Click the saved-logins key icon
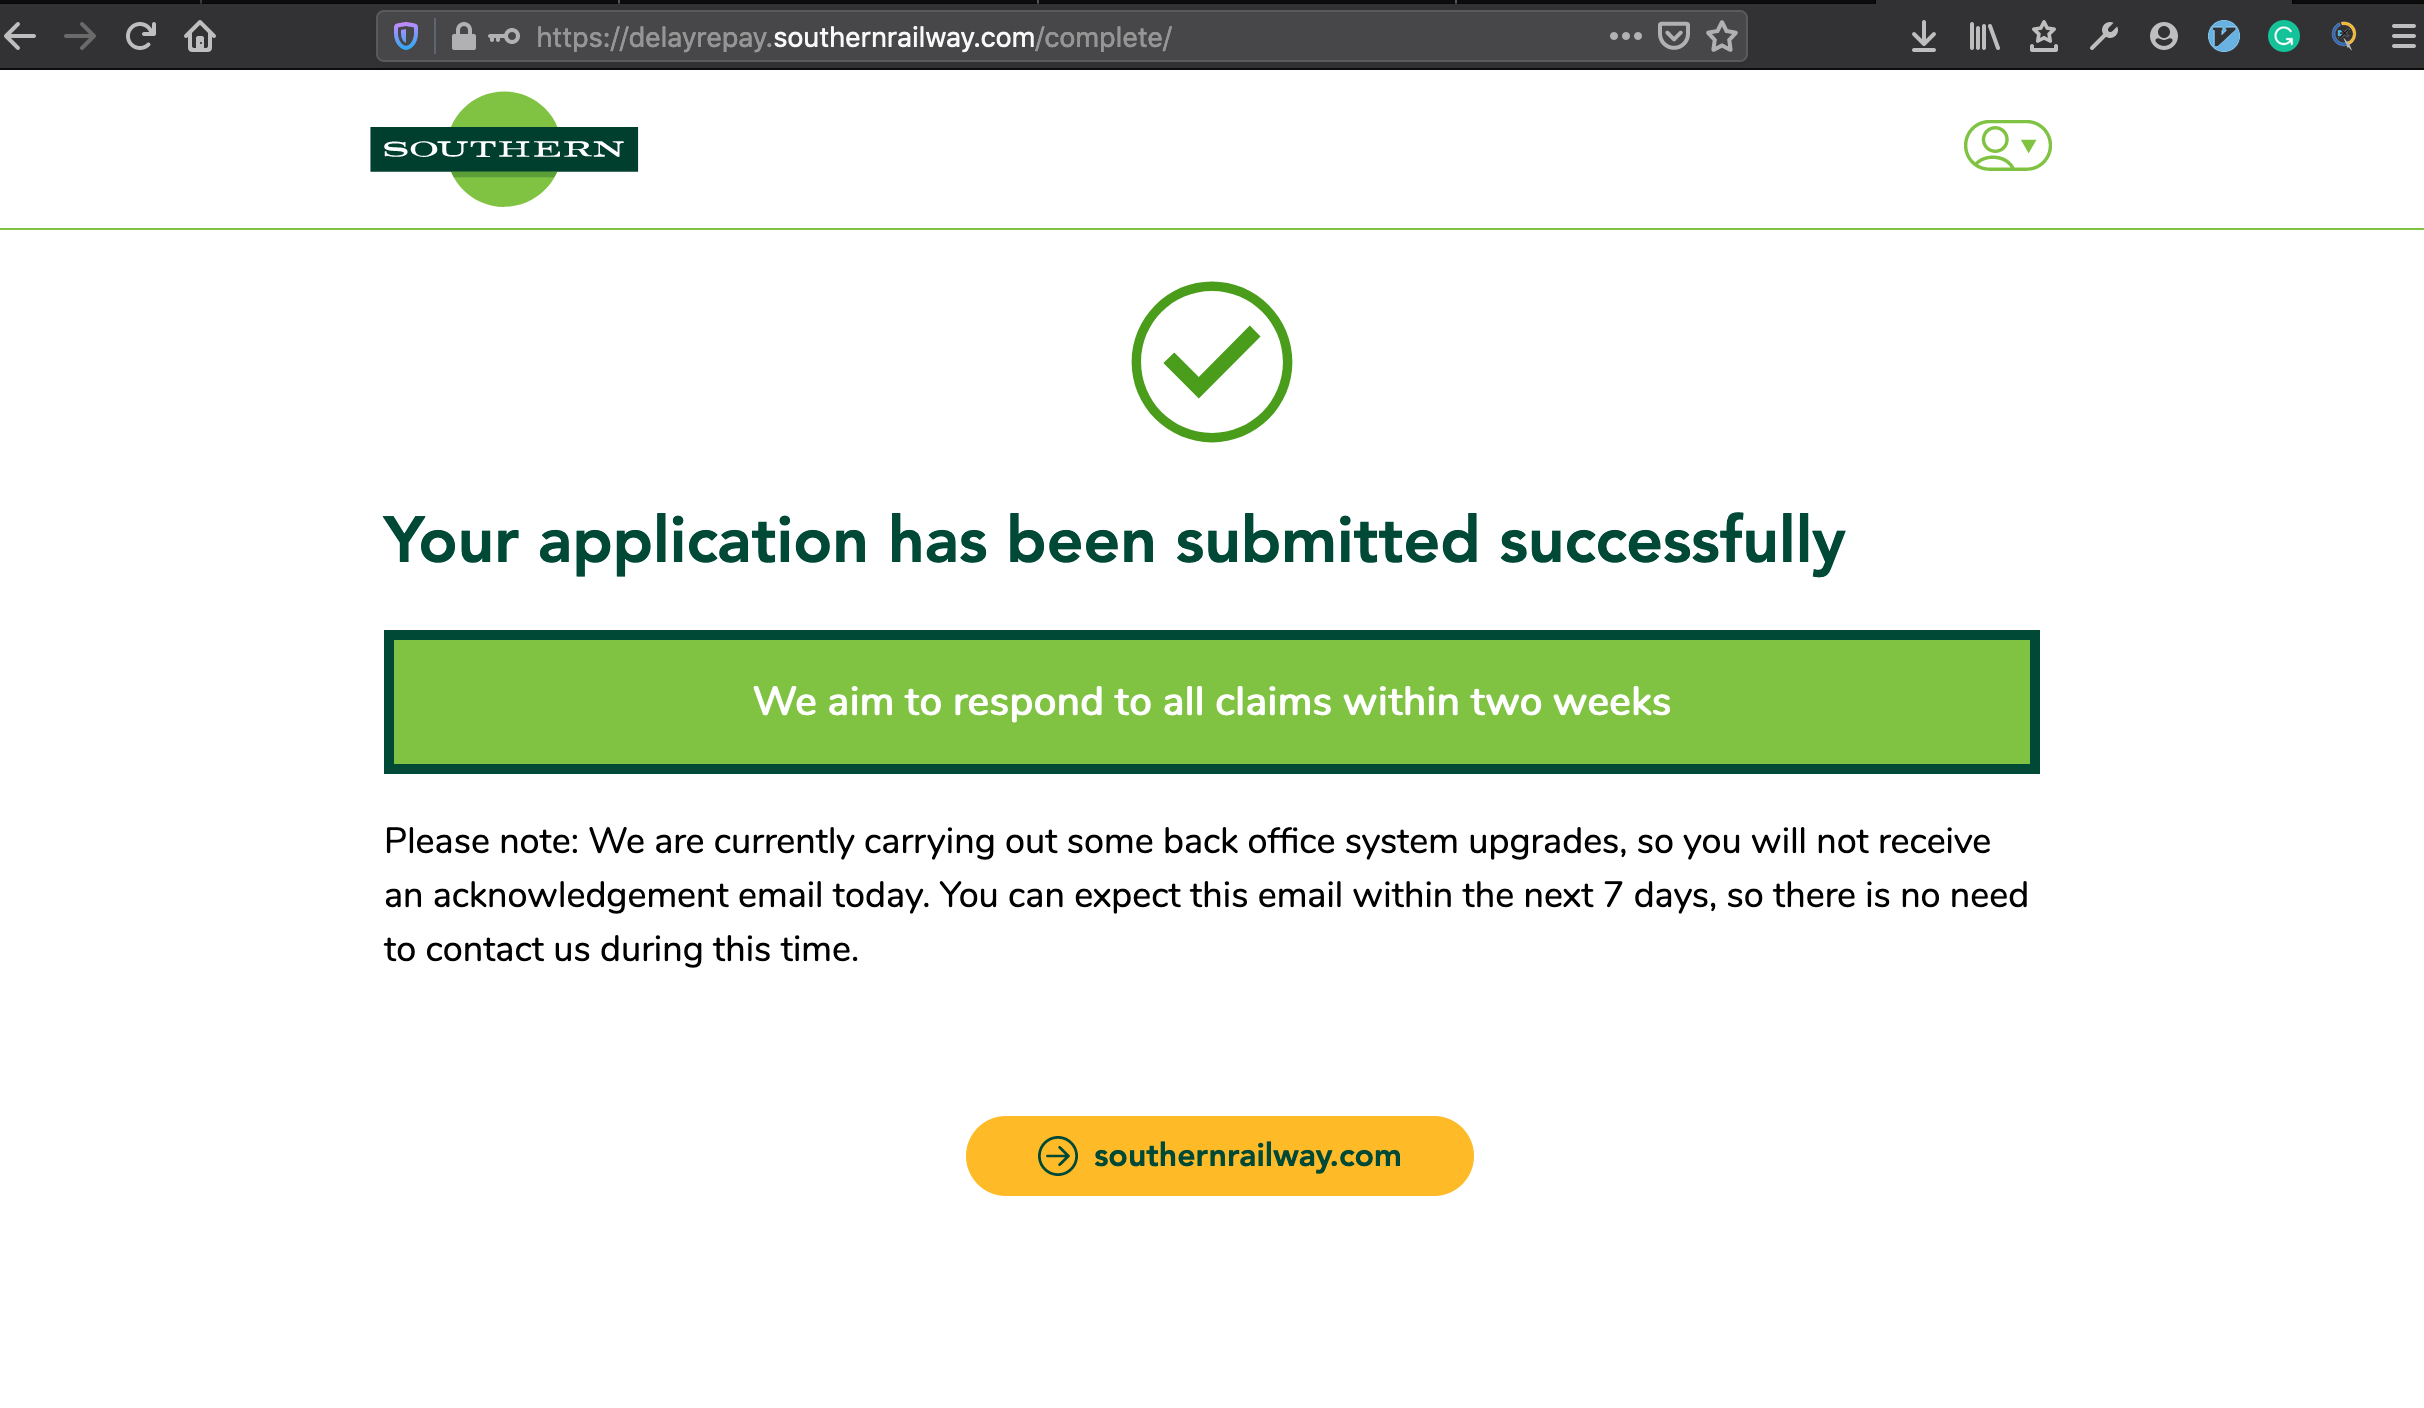 (x=504, y=37)
